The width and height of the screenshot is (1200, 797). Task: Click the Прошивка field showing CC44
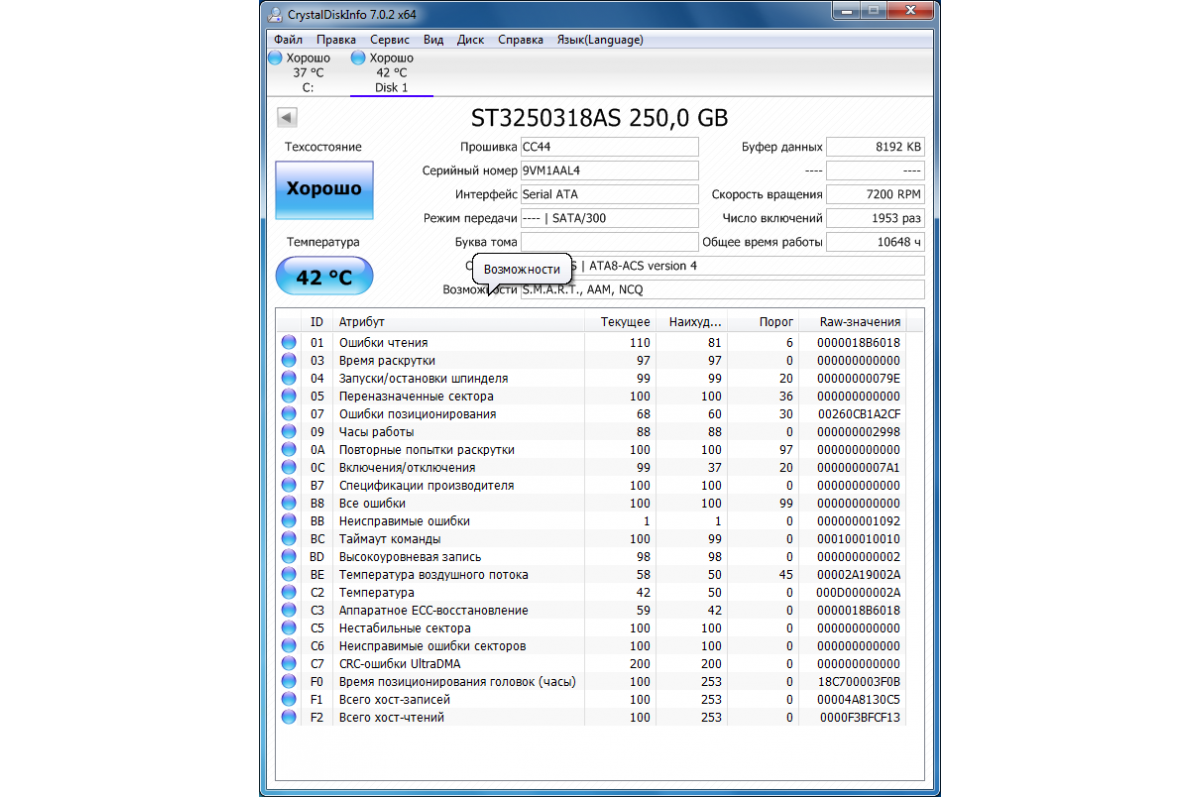point(608,147)
